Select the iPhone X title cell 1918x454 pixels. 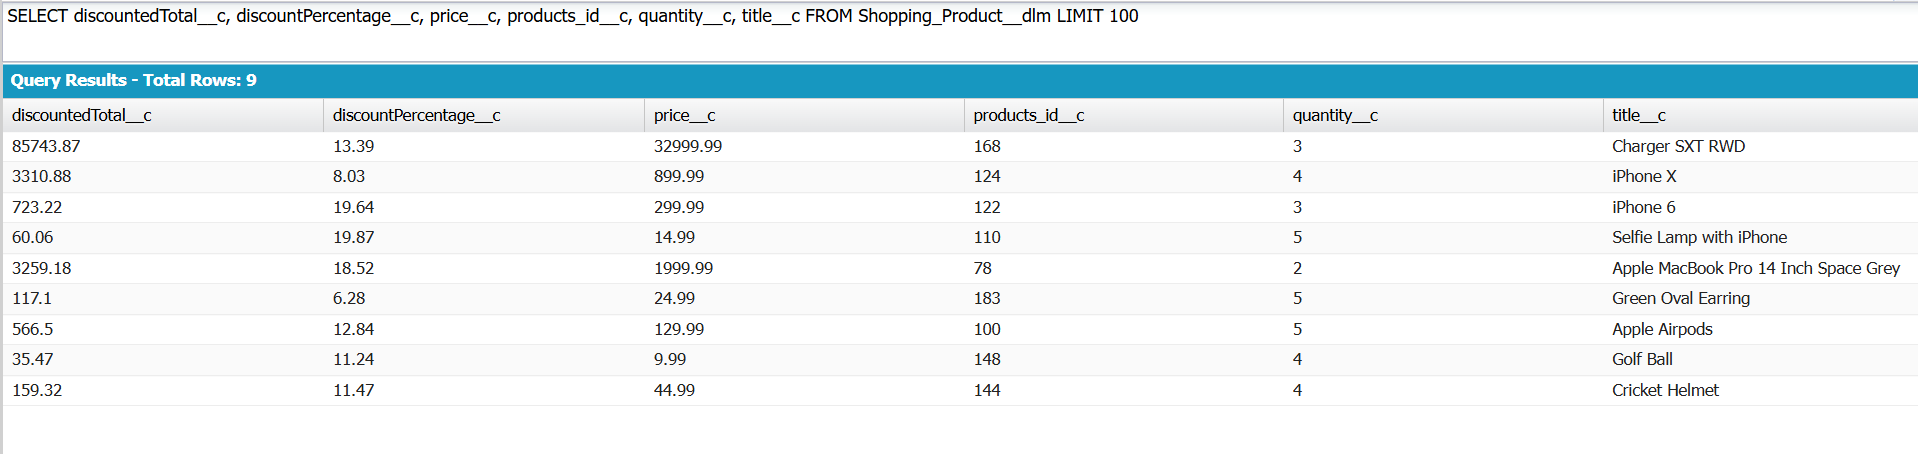coord(1644,176)
